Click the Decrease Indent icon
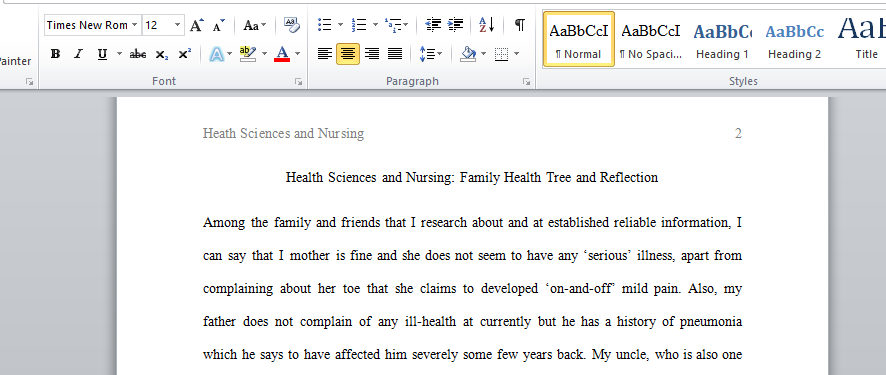The width and height of the screenshot is (886, 375). point(433,25)
